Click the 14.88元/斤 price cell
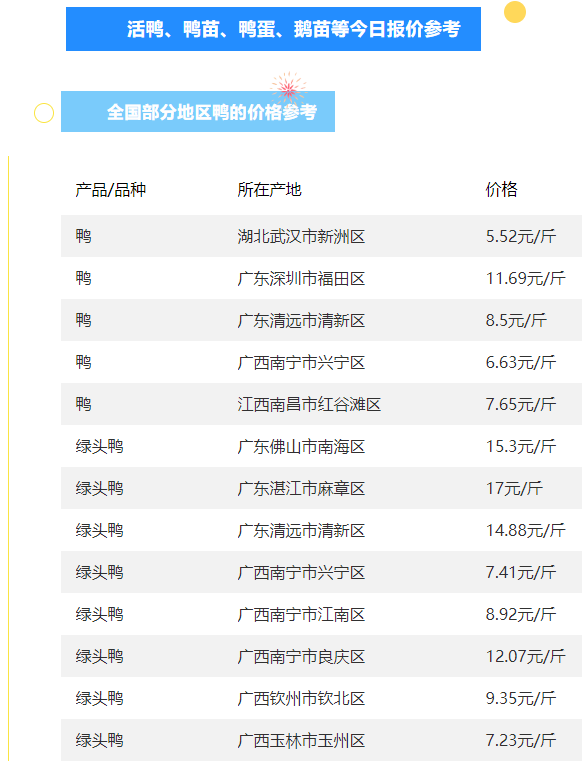 (526, 530)
